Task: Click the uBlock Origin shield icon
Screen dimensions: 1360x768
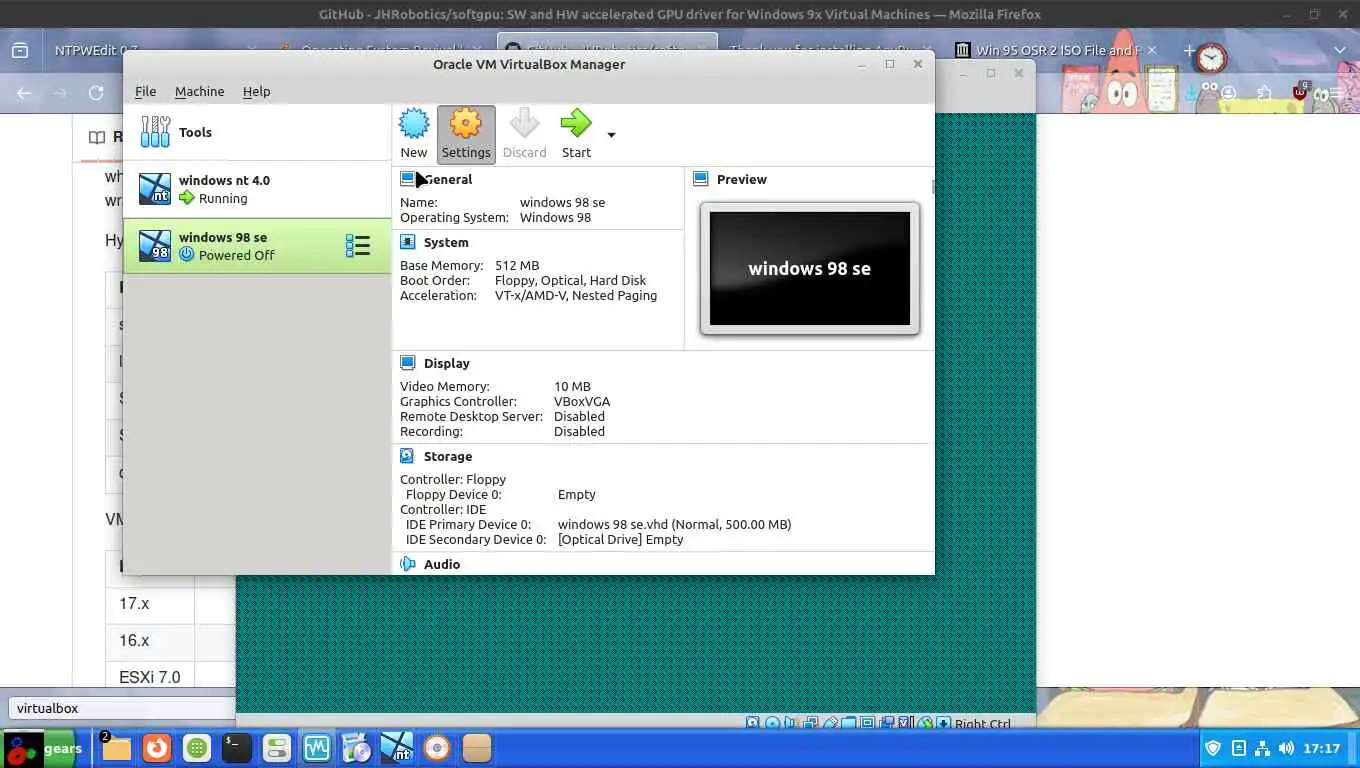Action: [1300, 92]
